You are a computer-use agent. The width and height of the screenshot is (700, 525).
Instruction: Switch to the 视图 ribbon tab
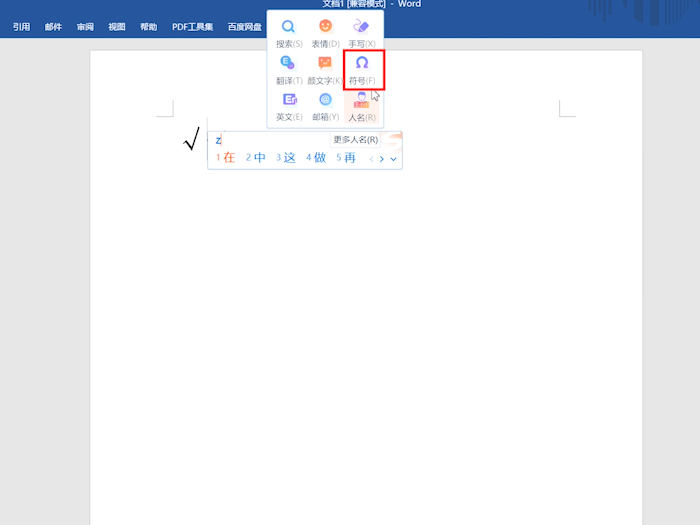(x=117, y=27)
